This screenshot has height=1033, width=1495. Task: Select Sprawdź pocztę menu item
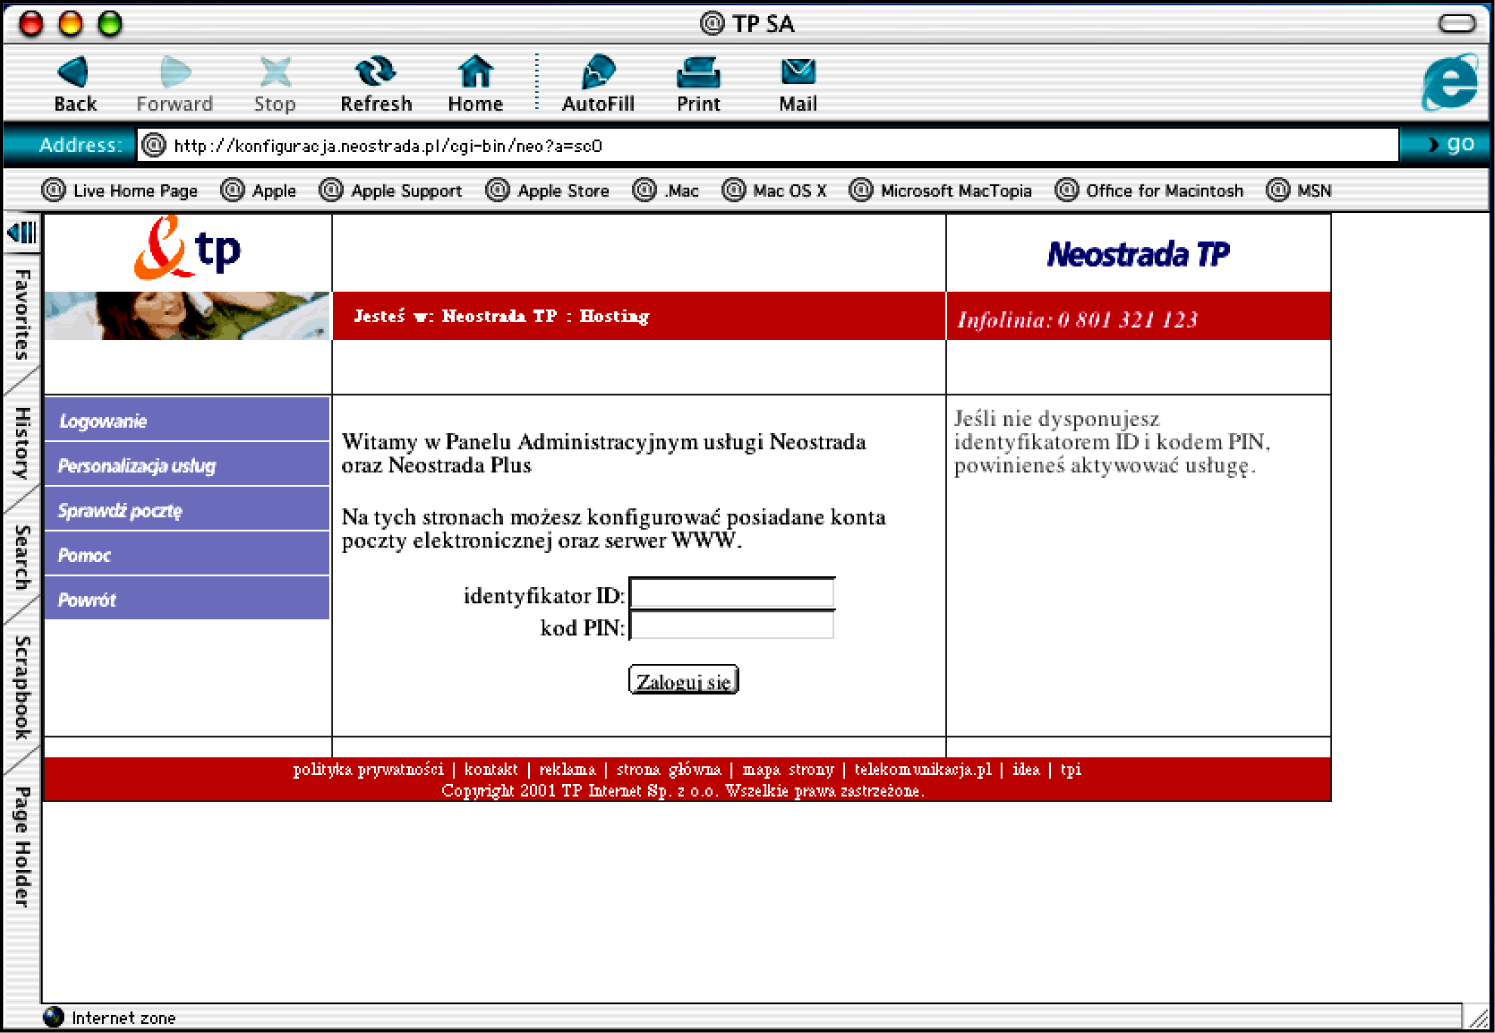point(187,510)
